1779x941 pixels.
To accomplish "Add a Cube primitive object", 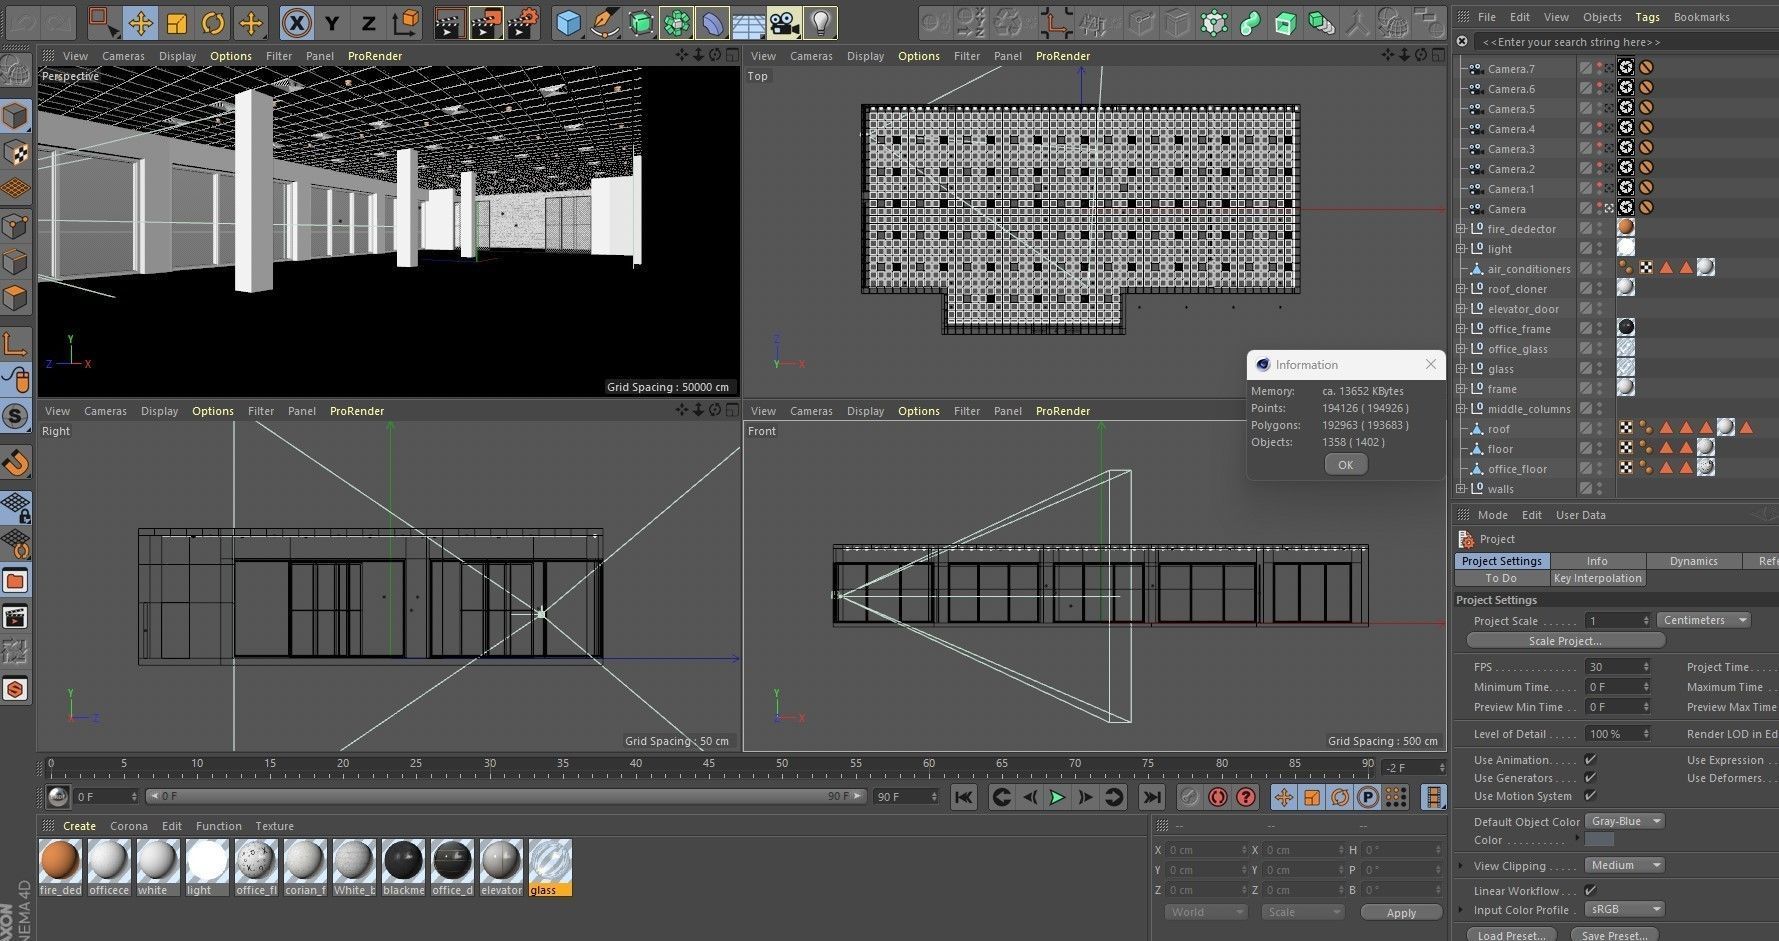I will point(568,22).
